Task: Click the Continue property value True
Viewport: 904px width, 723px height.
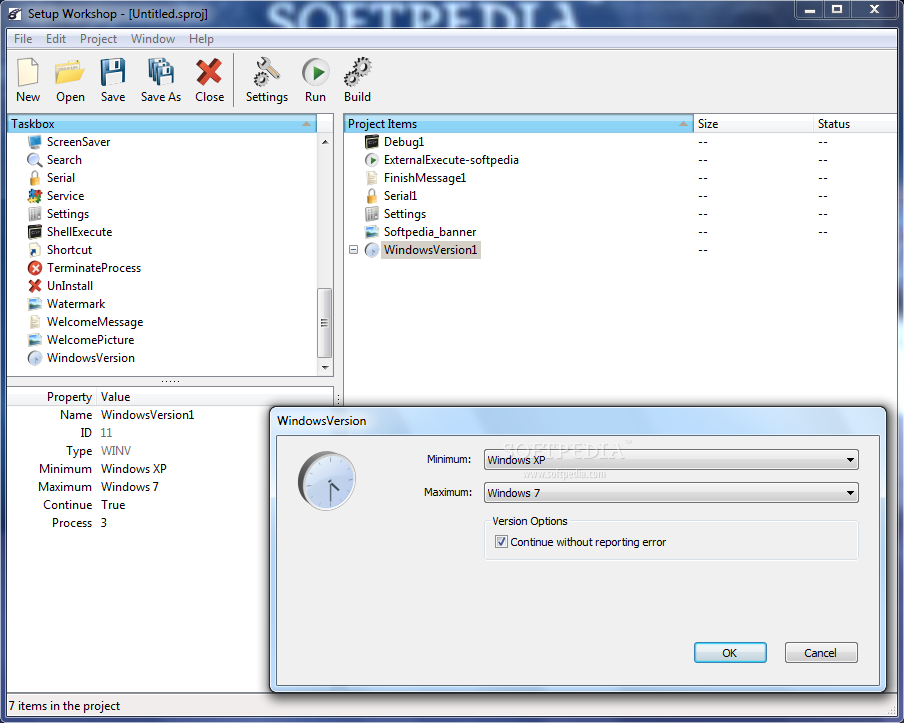Action: [x=113, y=505]
